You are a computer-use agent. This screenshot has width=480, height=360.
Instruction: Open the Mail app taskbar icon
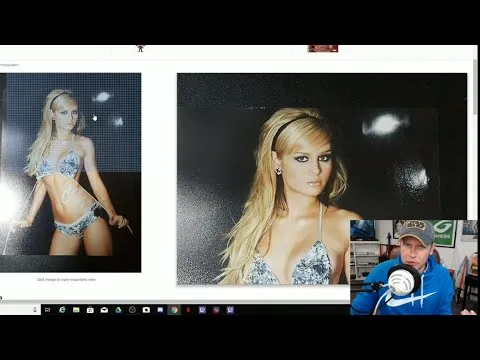pyautogui.click(x=104, y=310)
